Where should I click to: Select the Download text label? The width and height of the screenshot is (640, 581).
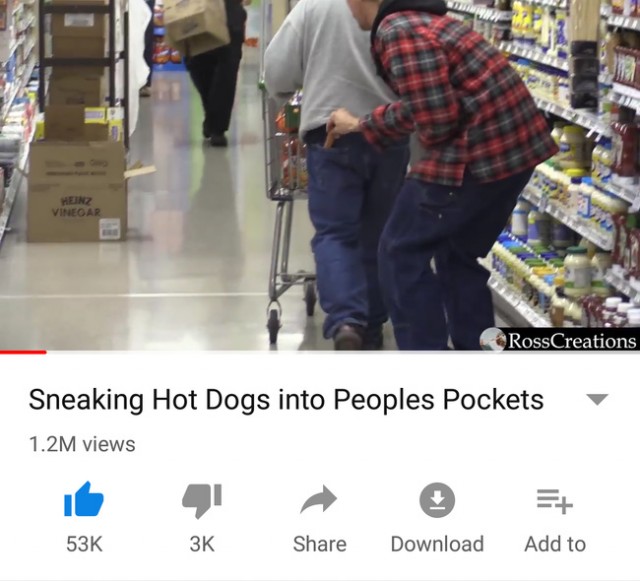click(437, 544)
